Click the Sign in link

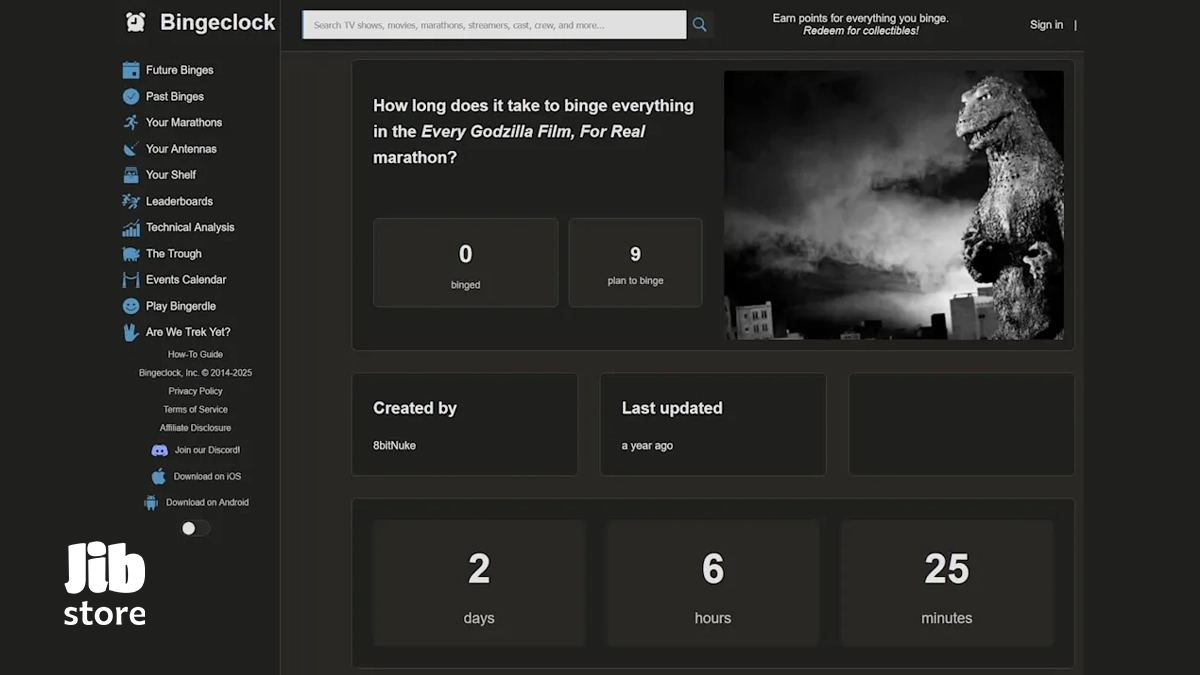[x=1046, y=25]
